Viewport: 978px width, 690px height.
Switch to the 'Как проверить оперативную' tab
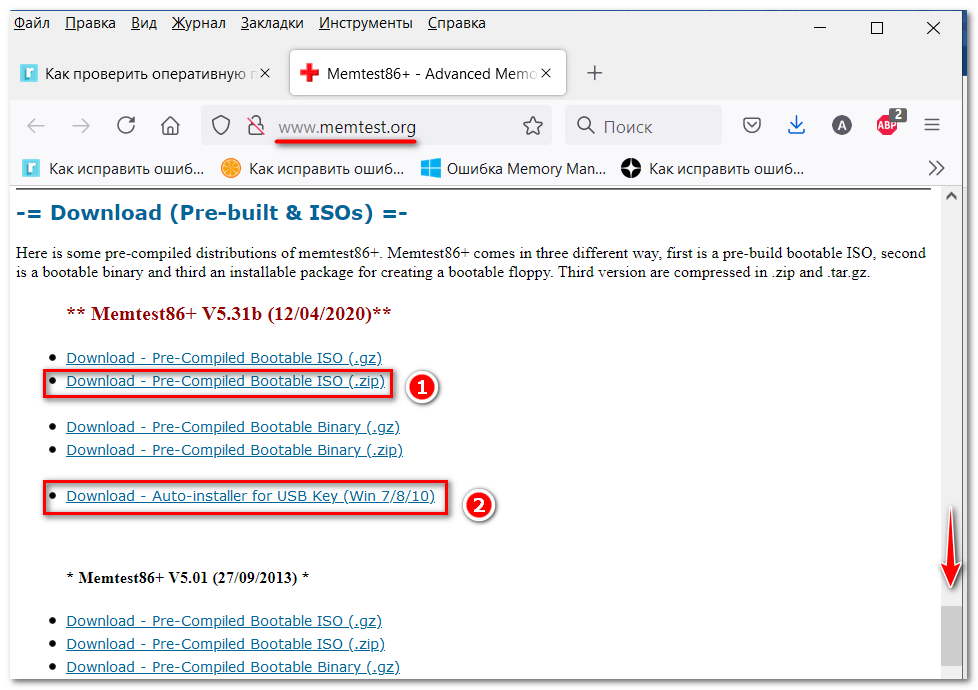(146, 73)
